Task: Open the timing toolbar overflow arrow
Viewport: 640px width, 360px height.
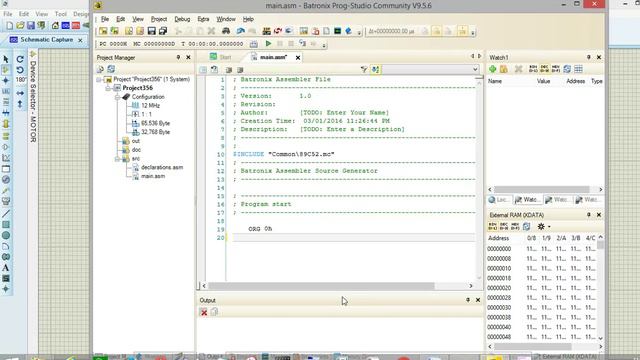Action: (473, 32)
